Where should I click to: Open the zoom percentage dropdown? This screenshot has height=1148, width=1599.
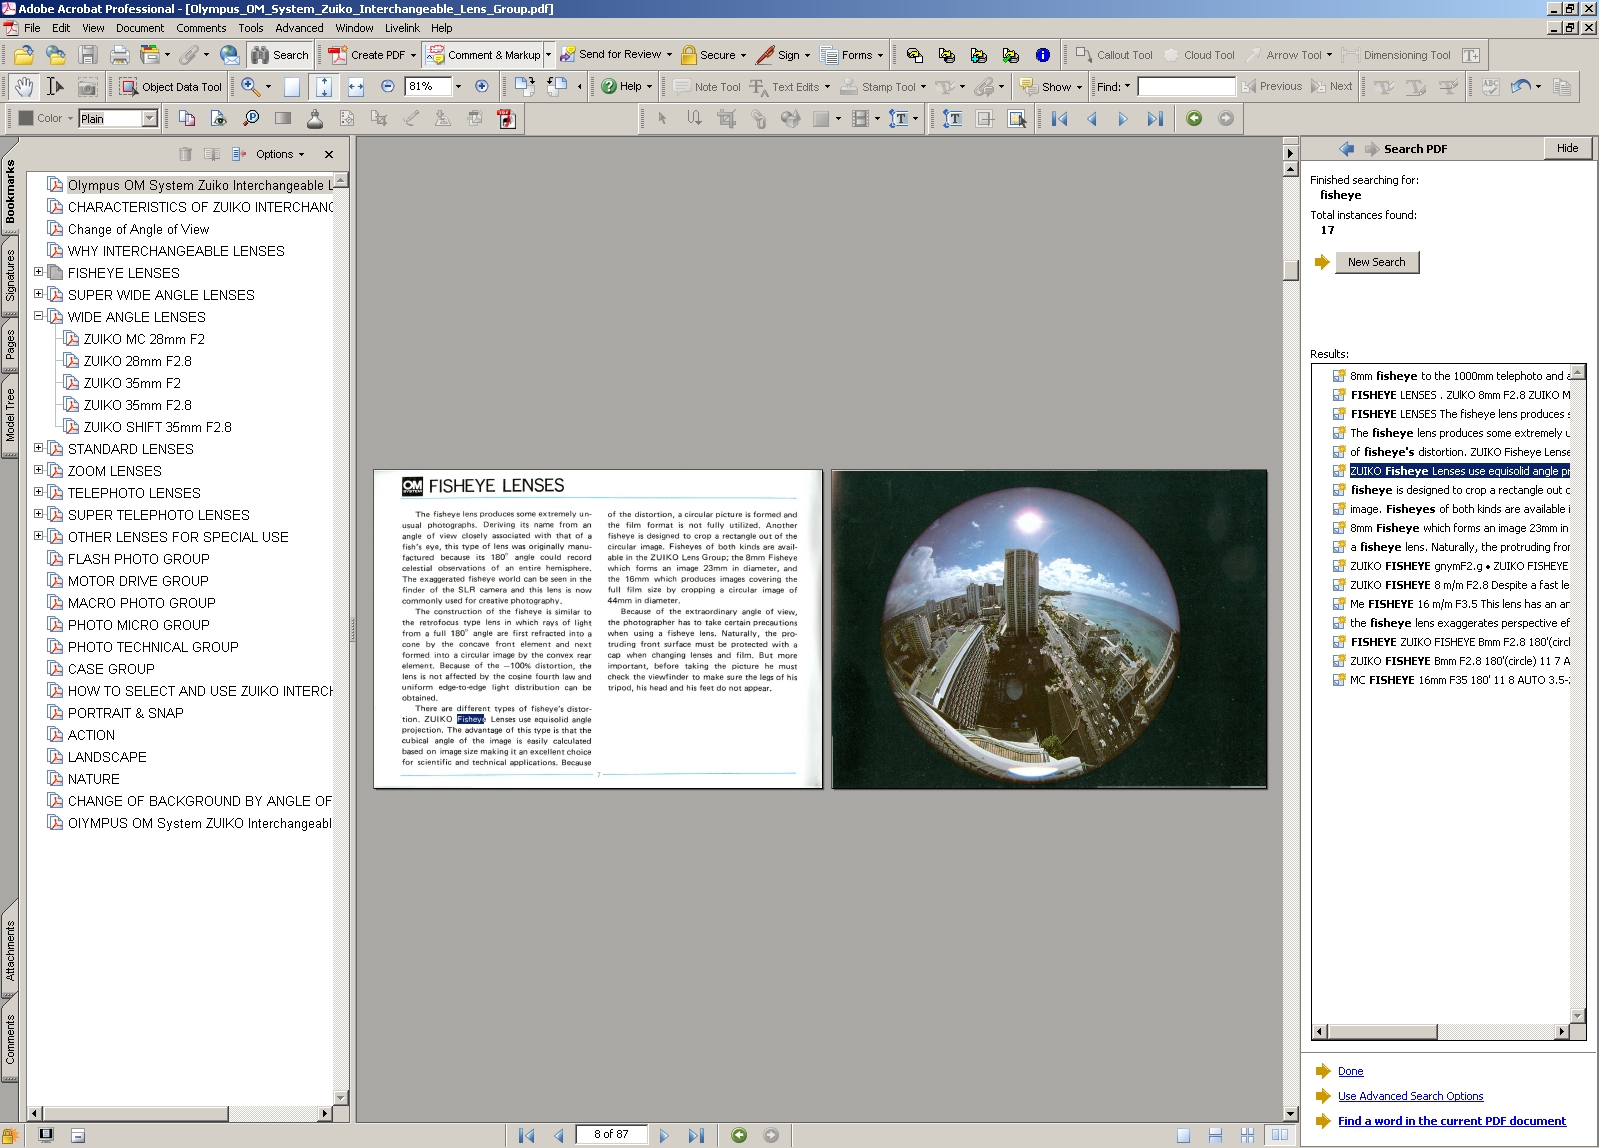coord(458,87)
